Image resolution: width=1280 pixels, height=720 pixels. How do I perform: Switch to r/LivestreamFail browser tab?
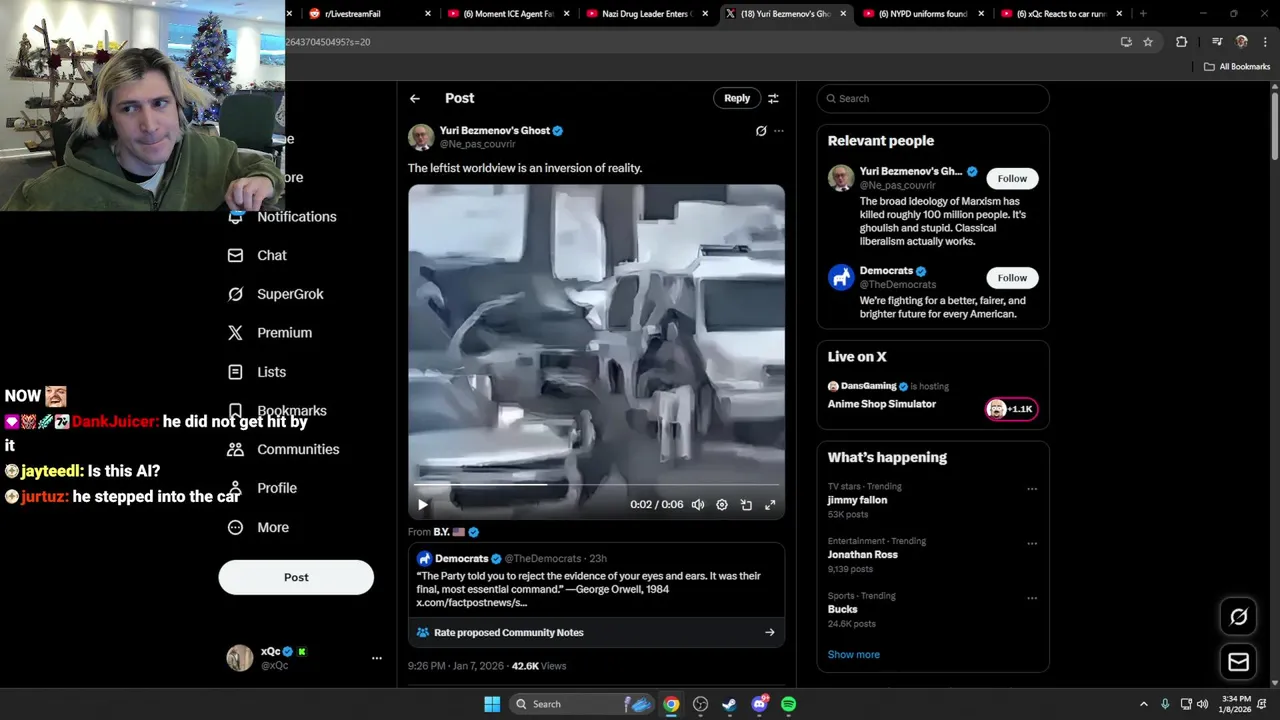tap(370, 14)
